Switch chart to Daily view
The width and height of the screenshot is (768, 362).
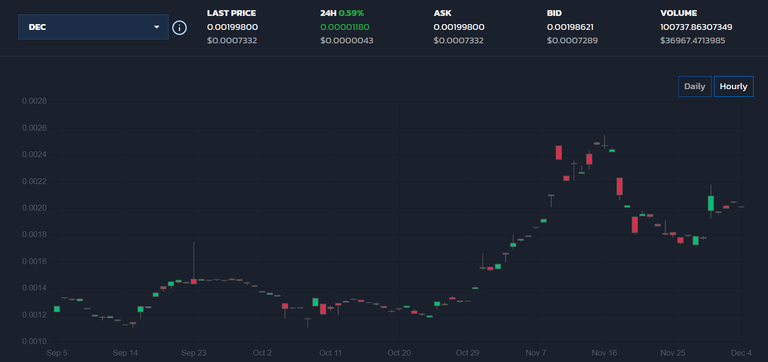click(x=695, y=87)
